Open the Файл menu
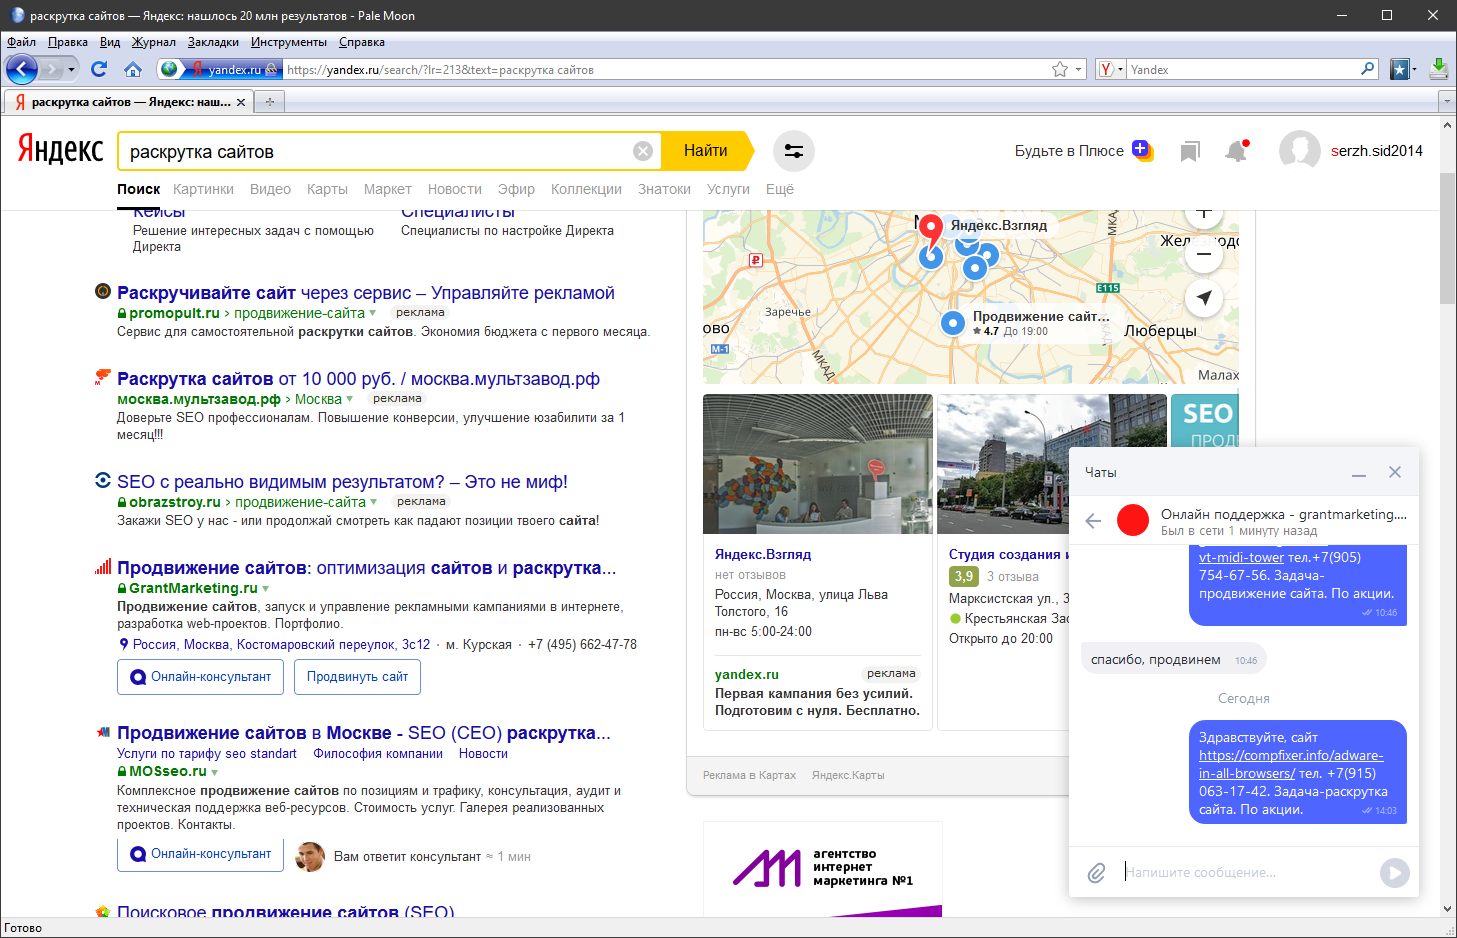Screen dimensions: 1457x938 21,42
